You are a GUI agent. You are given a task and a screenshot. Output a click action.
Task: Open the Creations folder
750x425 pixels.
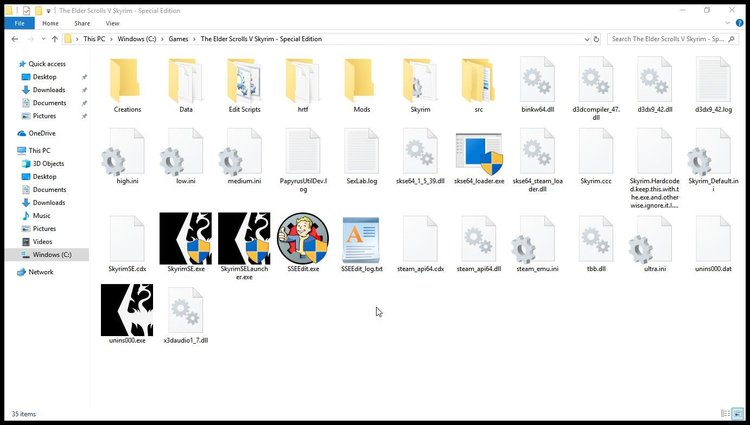(127, 85)
